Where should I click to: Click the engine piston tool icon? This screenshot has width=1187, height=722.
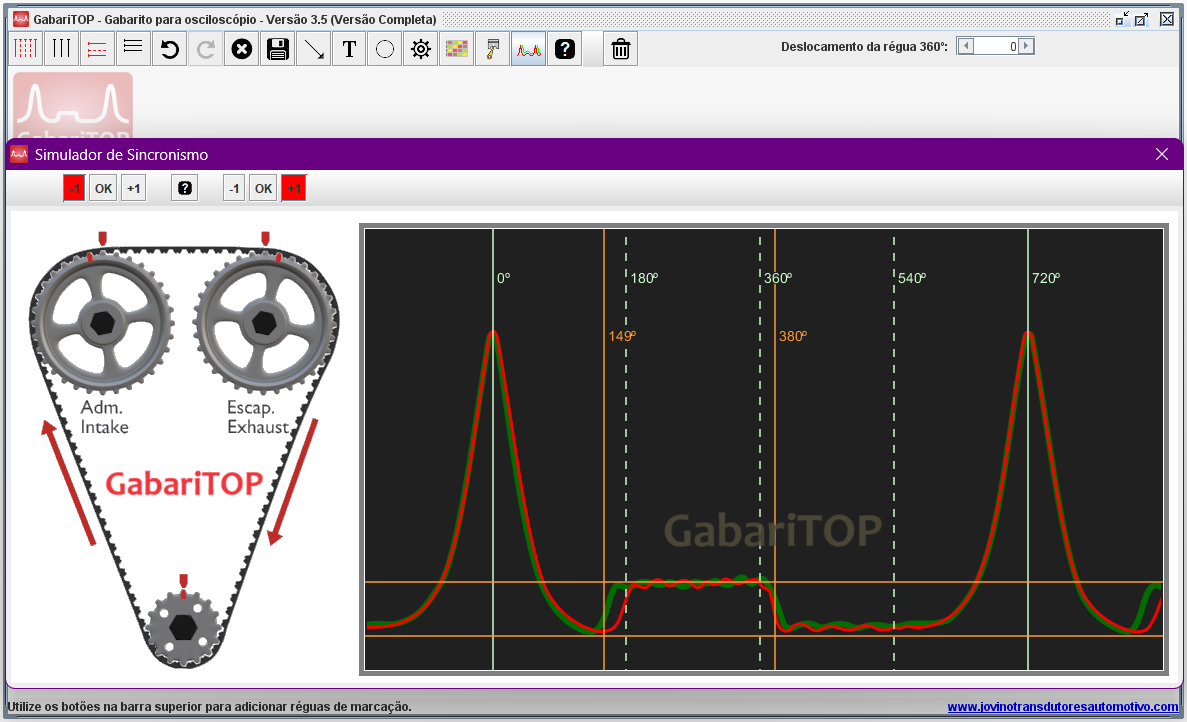(492, 49)
